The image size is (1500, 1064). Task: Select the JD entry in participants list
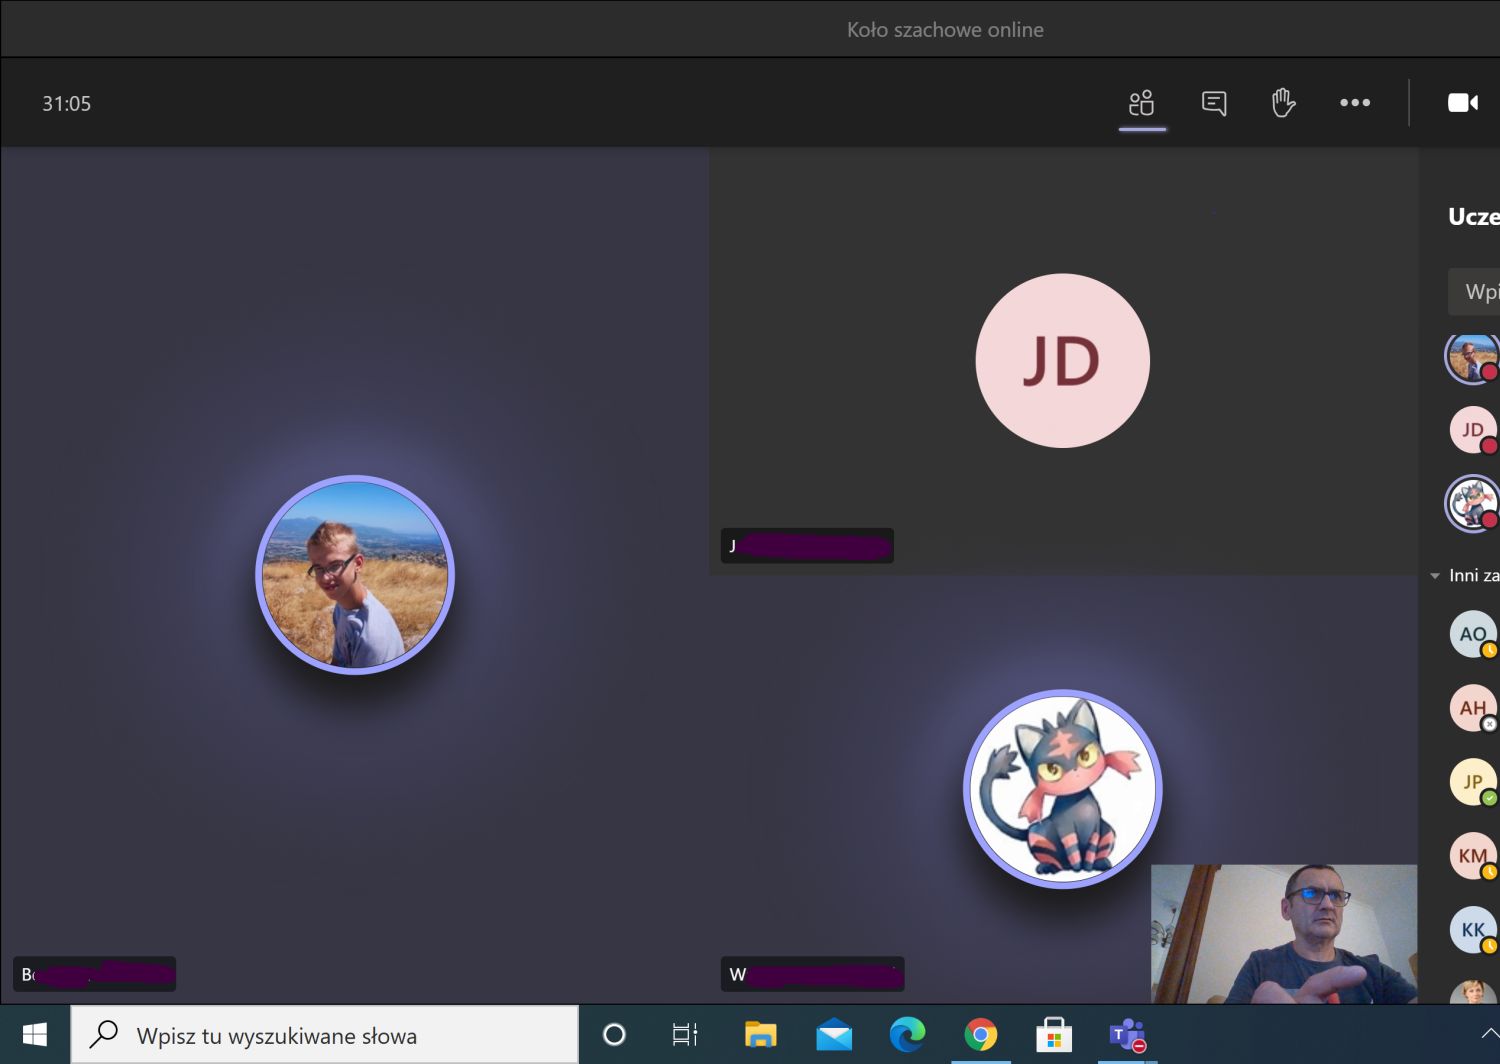pyautogui.click(x=1472, y=430)
